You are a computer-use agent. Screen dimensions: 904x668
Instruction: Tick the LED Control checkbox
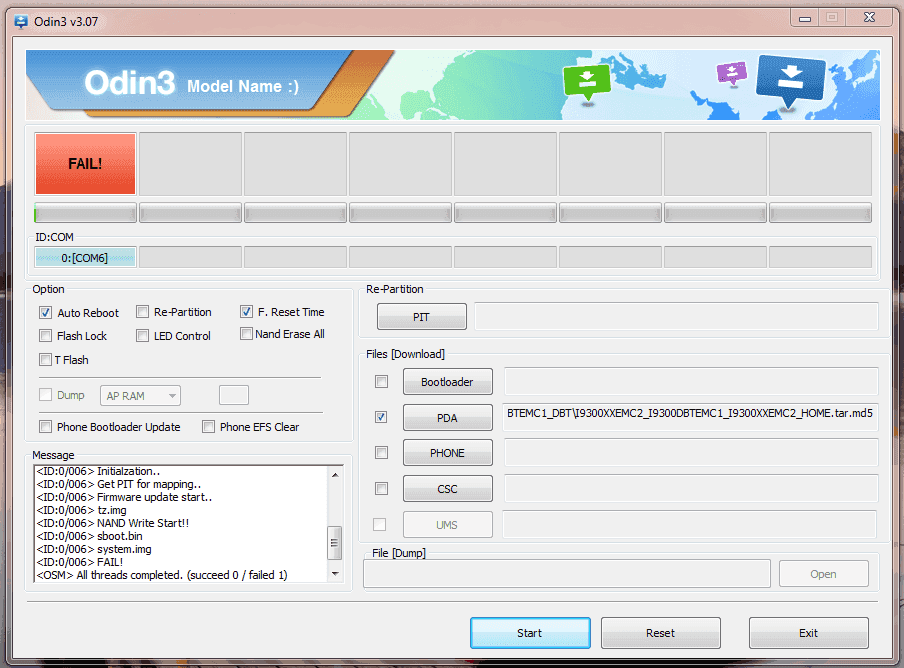[142, 335]
